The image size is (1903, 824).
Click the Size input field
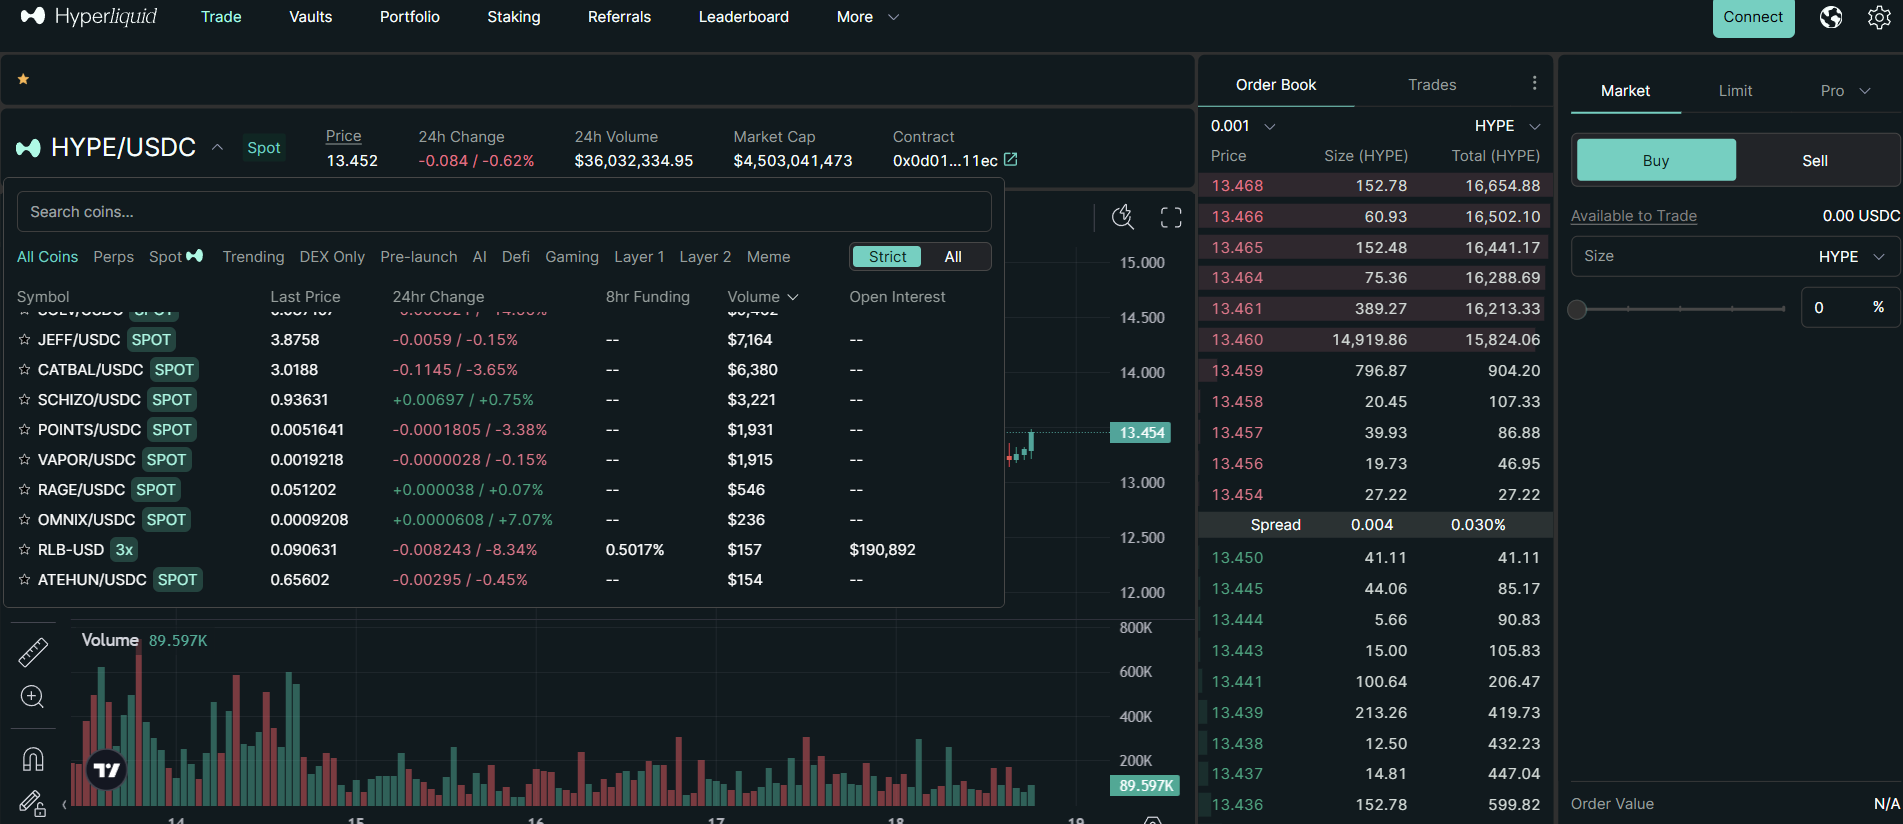pos(1735,257)
